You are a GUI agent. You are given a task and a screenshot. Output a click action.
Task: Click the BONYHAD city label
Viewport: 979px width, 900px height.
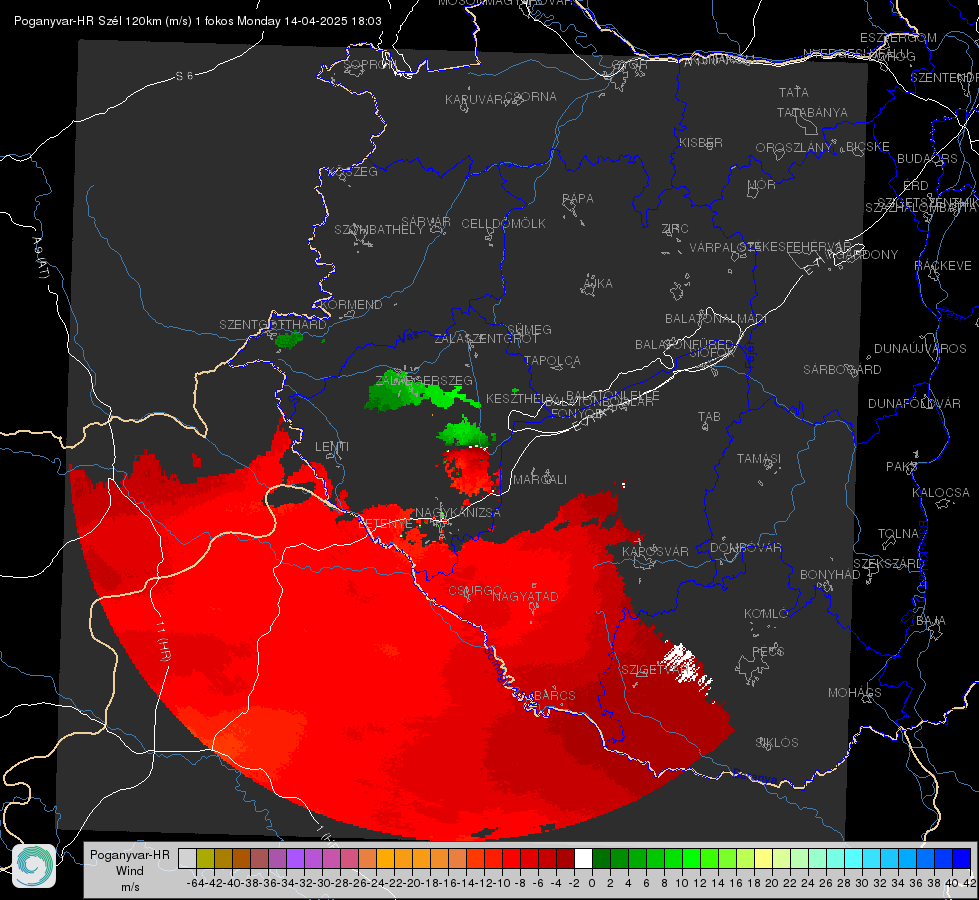click(x=830, y=575)
